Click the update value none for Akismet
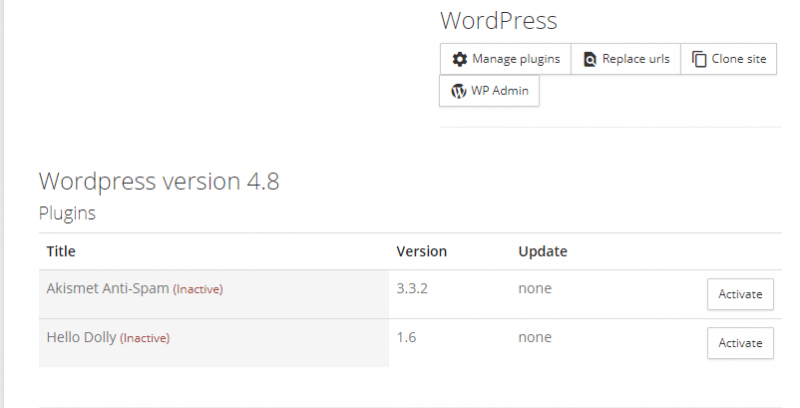The width and height of the screenshot is (800, 408). 535,289
